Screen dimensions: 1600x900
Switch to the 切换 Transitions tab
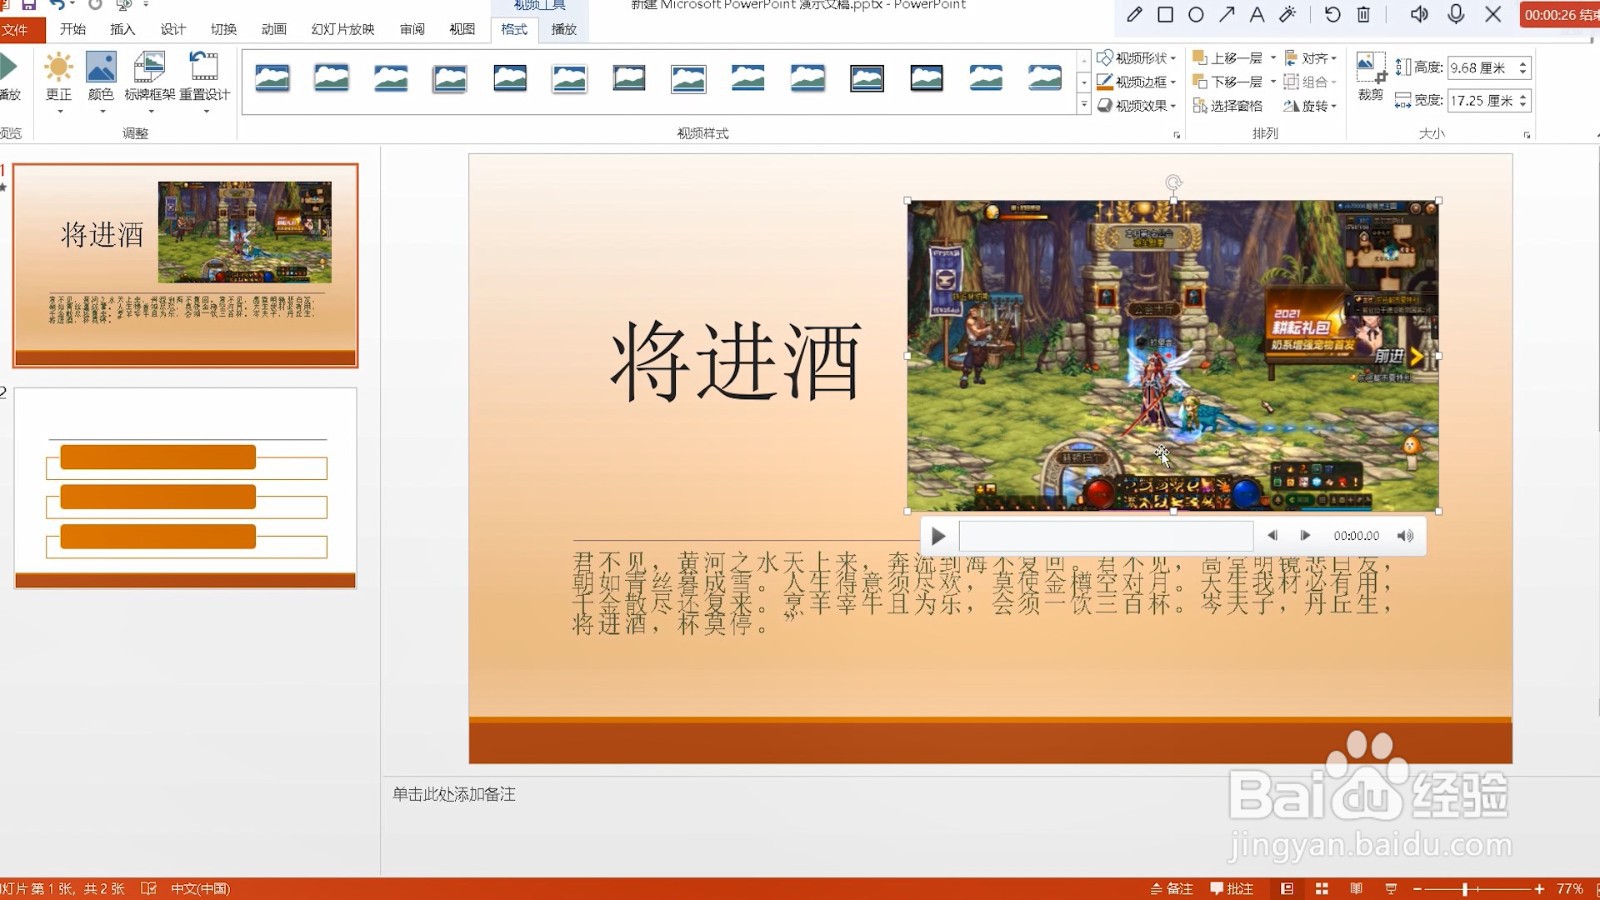coord(224,30)
